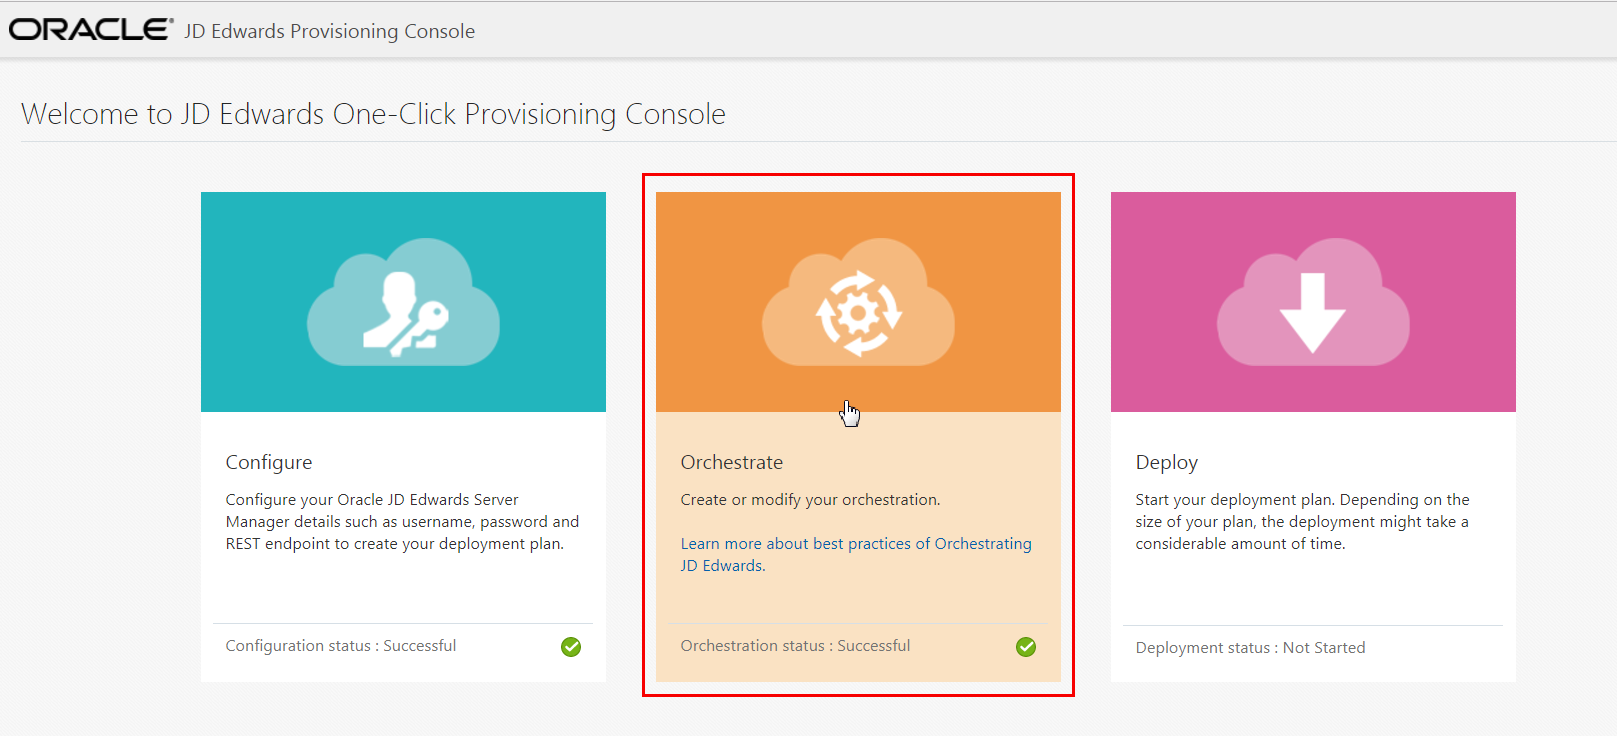Open the best practices of Orchestrating link

(856, 554)
